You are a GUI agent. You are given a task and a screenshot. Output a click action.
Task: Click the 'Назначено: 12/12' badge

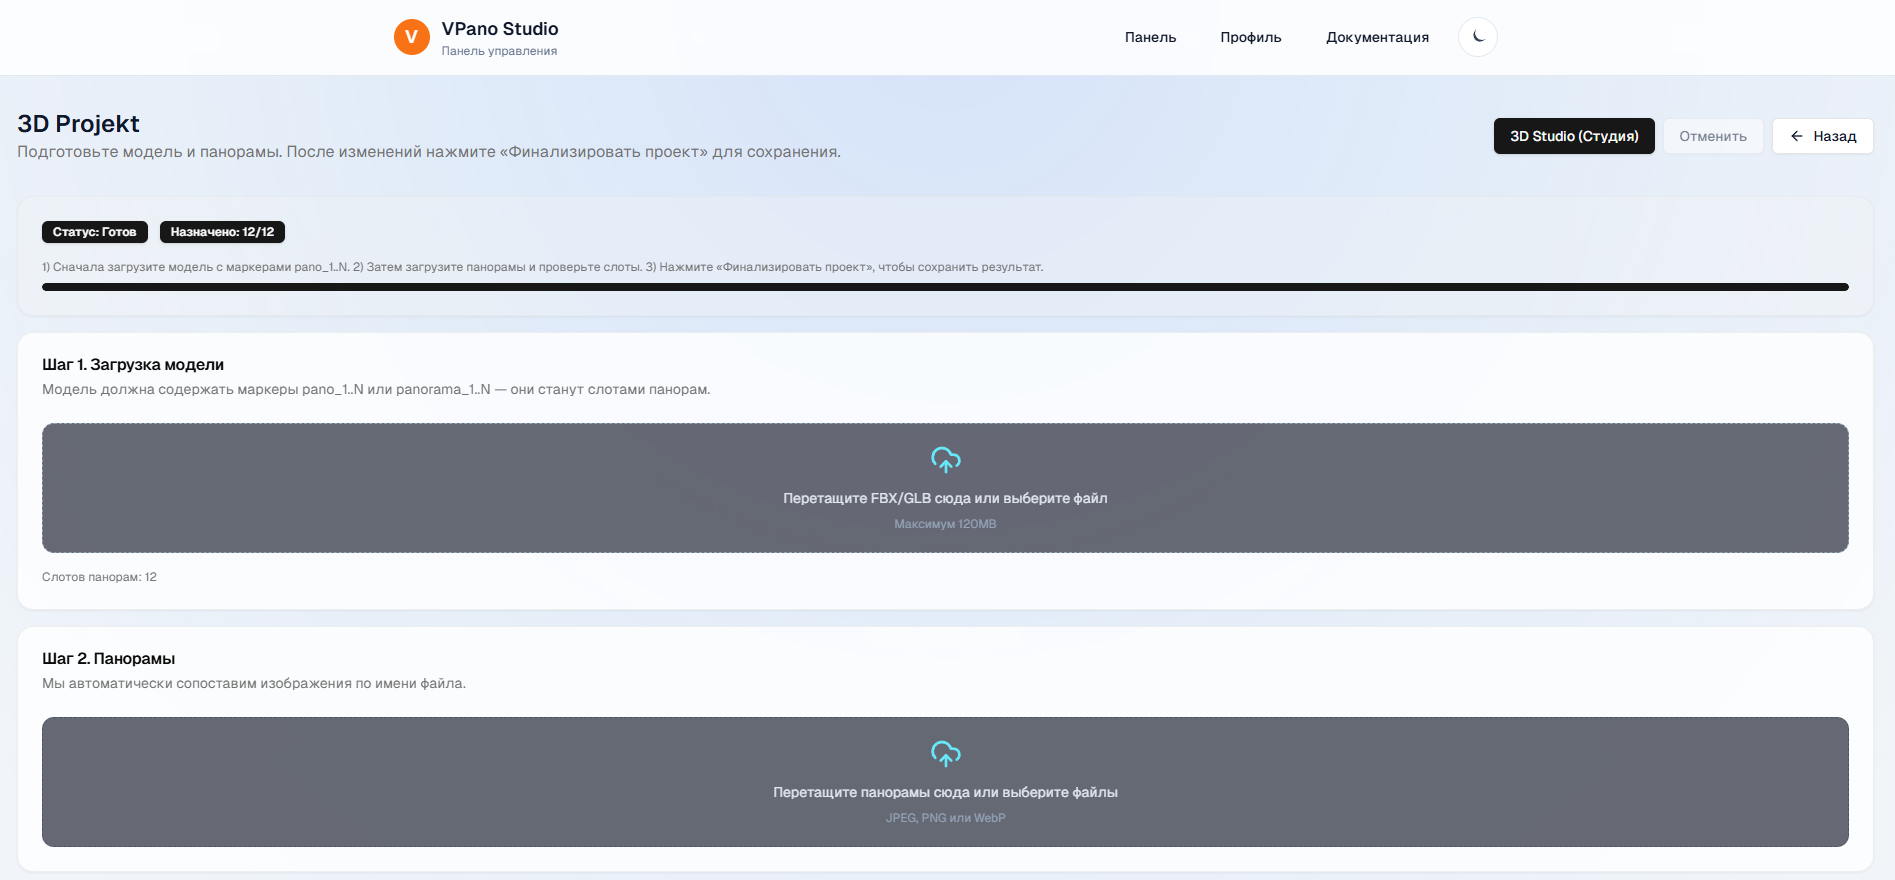[222, 232]
